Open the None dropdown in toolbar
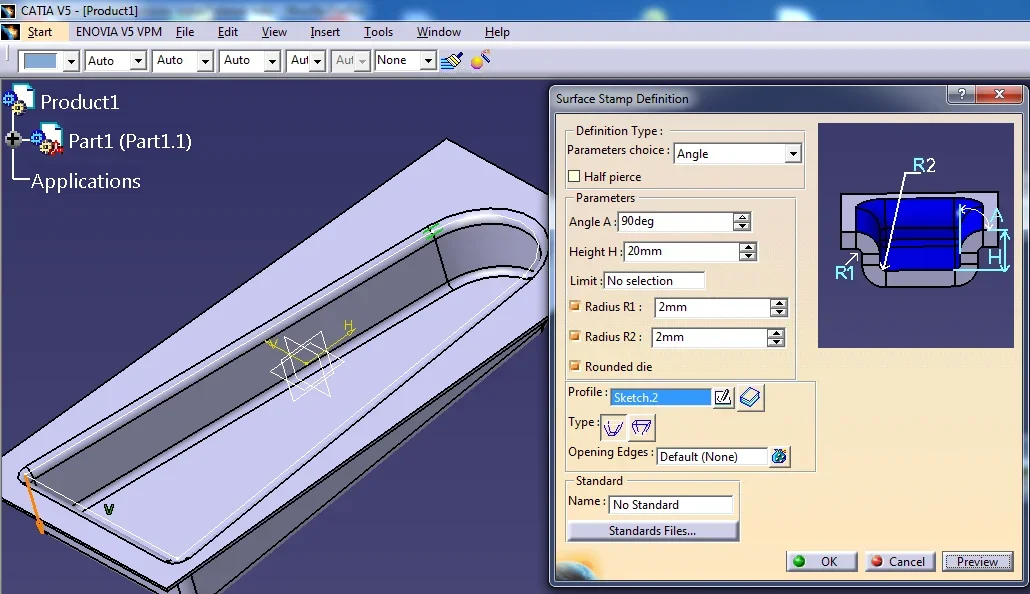The image size is (1030, 594). click(x=428, y=61)
